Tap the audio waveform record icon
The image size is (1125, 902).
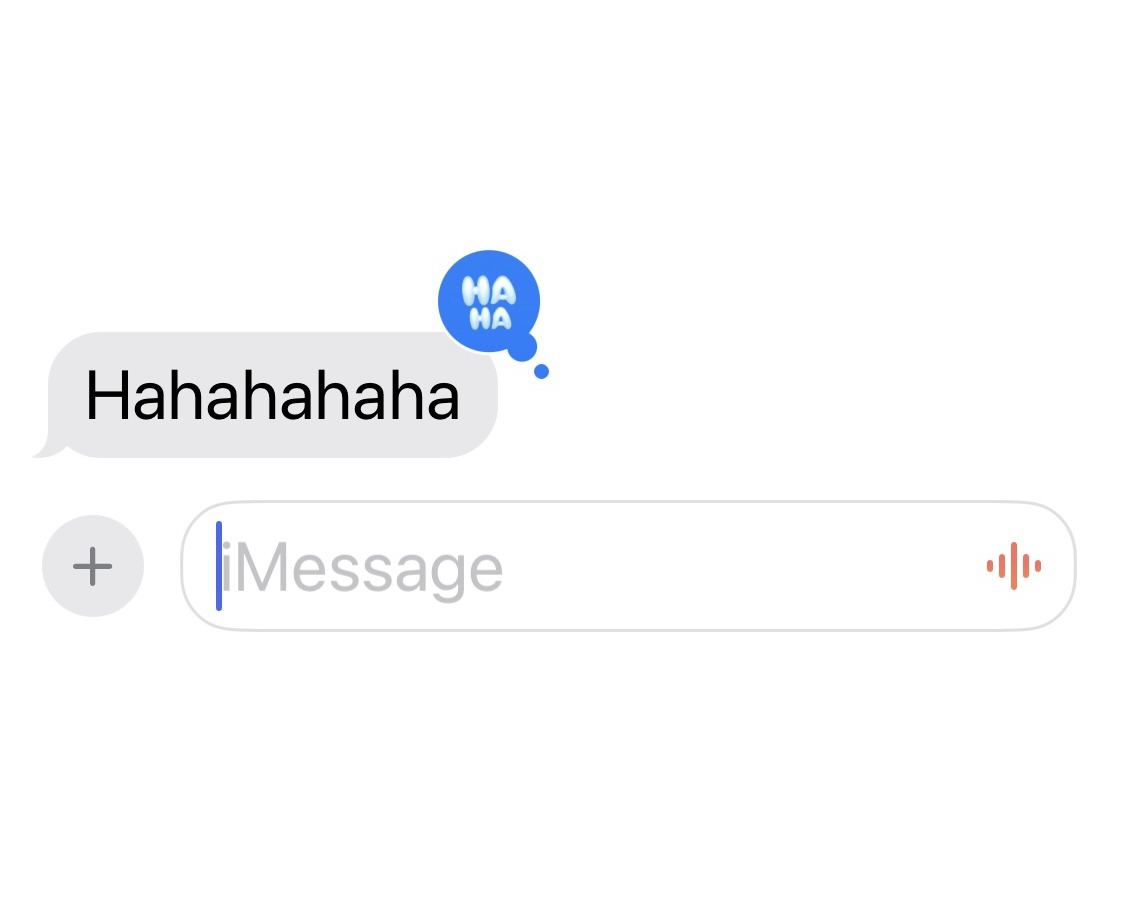click(x=1014, y=566)
